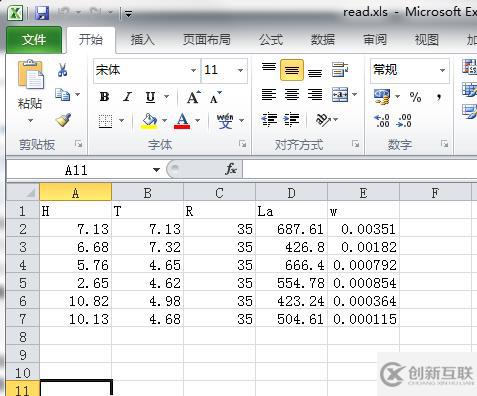Click the Decrease Decimal icon
The image size is (477, 396).
point(404,121)
